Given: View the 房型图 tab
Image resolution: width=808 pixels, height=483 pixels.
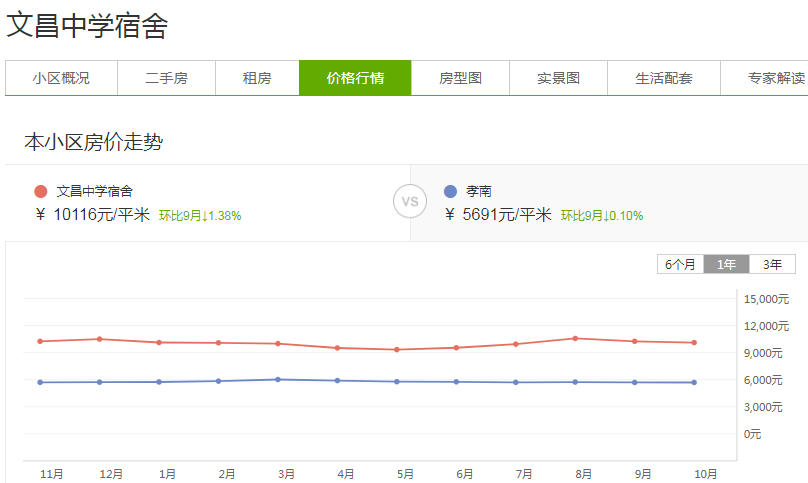Looking at the screenshot, I should [x=460, y=78].
